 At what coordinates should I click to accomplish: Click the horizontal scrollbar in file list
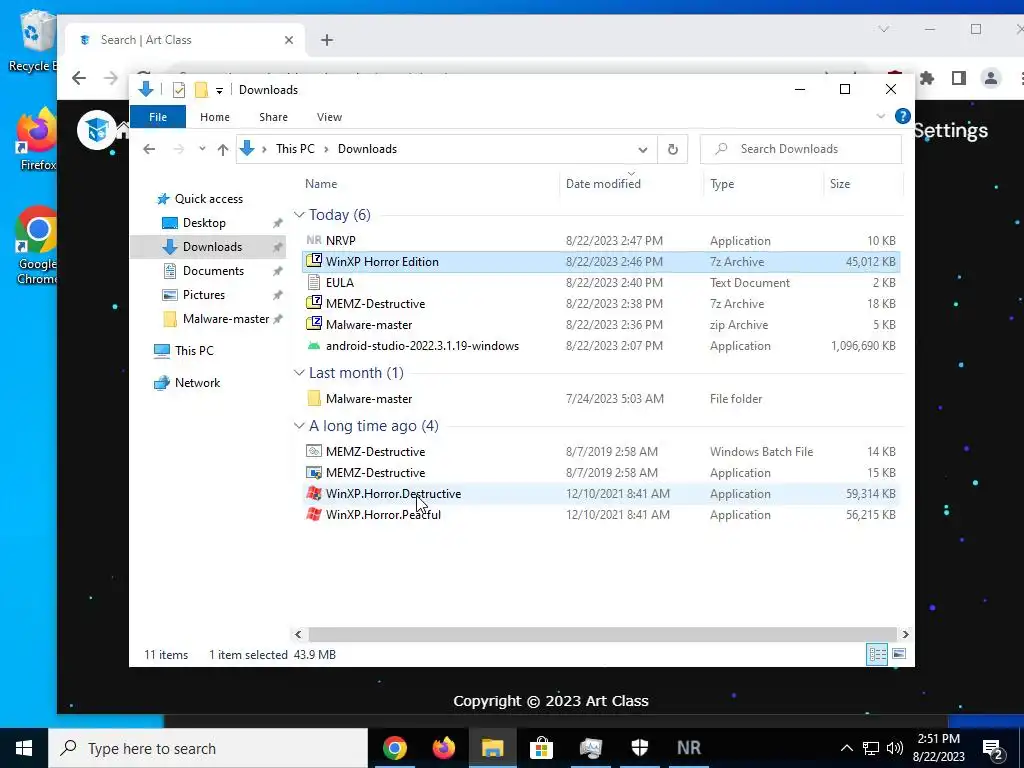(601, 634)
